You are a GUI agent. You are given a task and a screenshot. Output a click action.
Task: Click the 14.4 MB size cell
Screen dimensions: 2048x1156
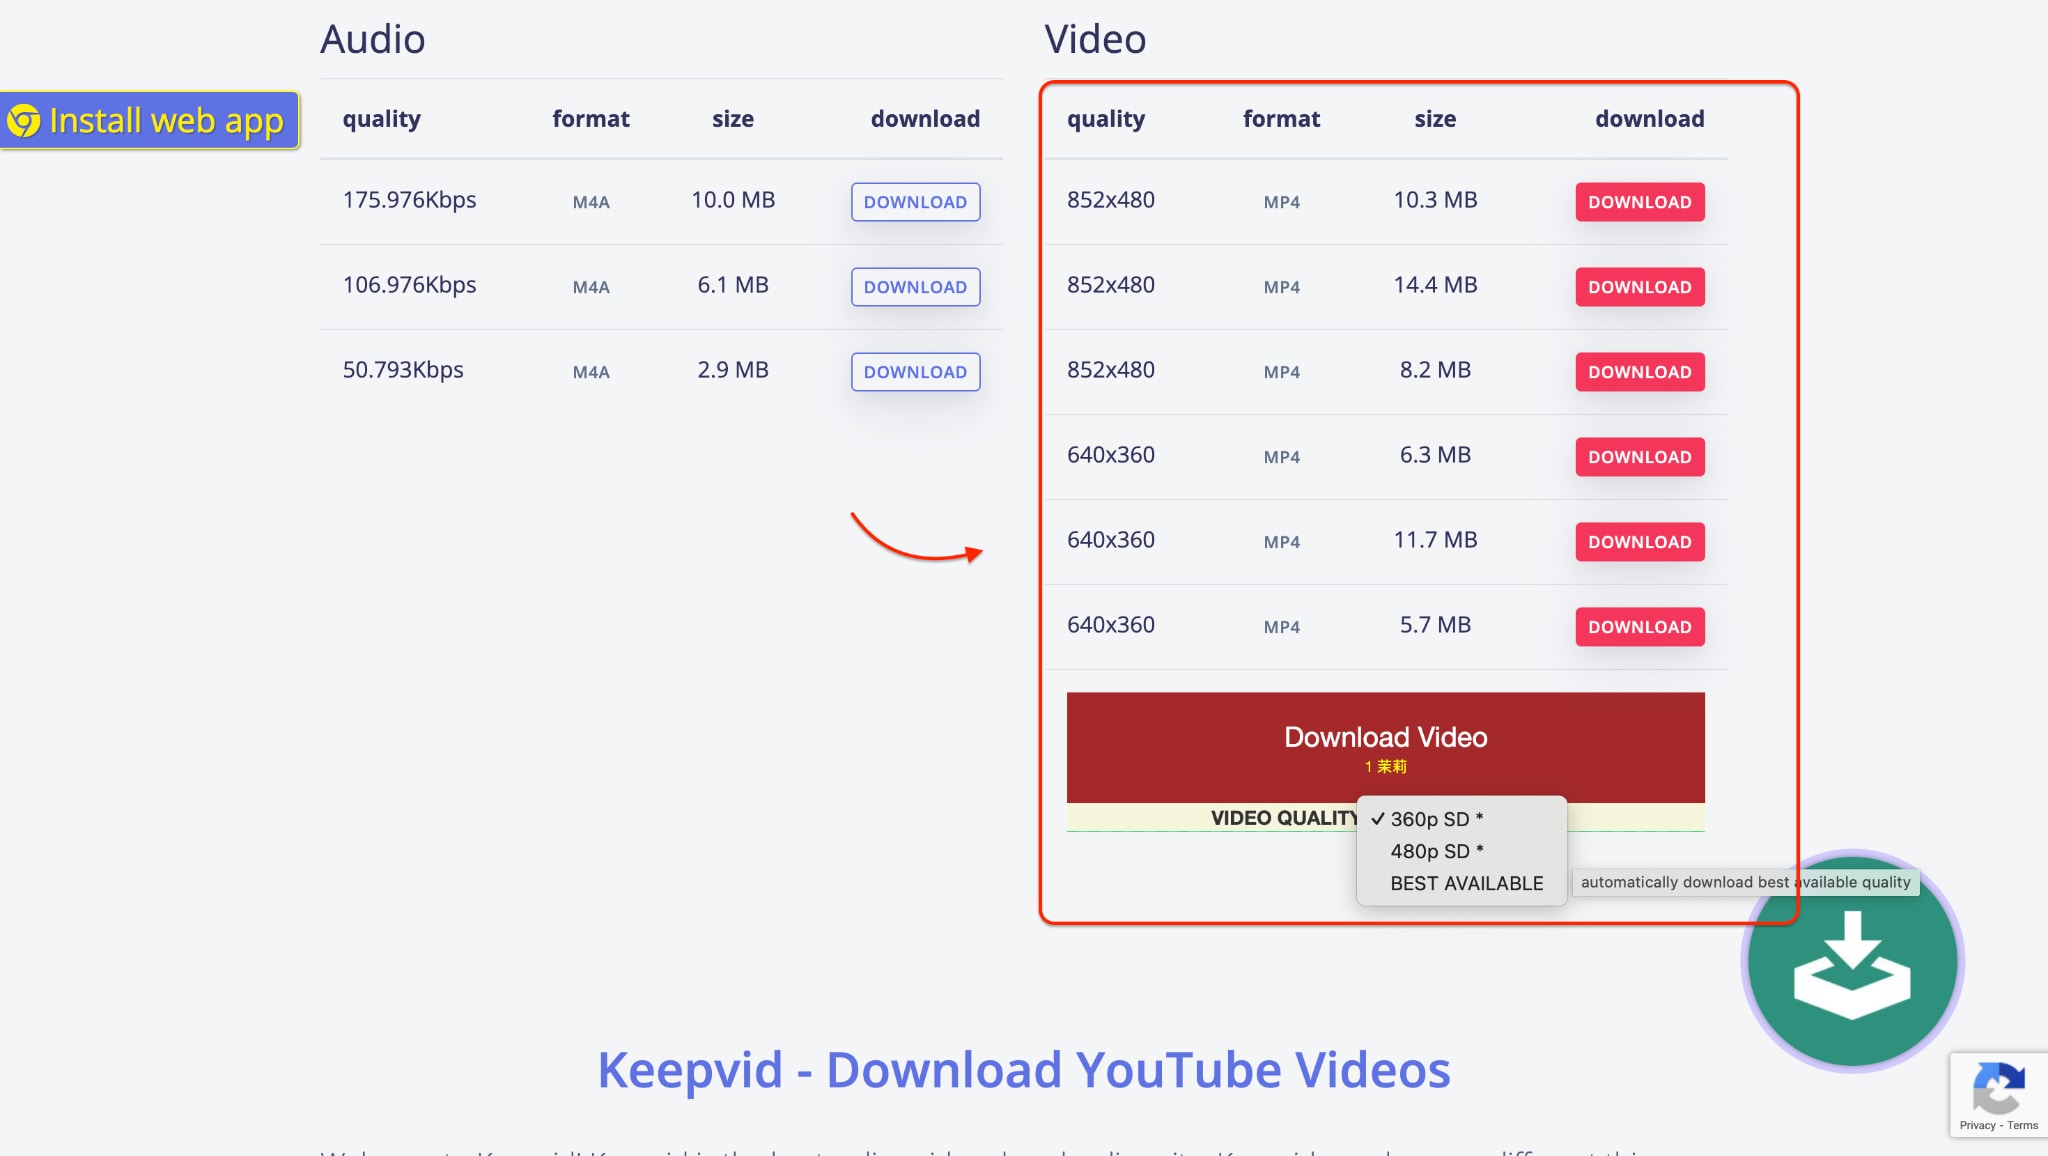pos(1435,285)
